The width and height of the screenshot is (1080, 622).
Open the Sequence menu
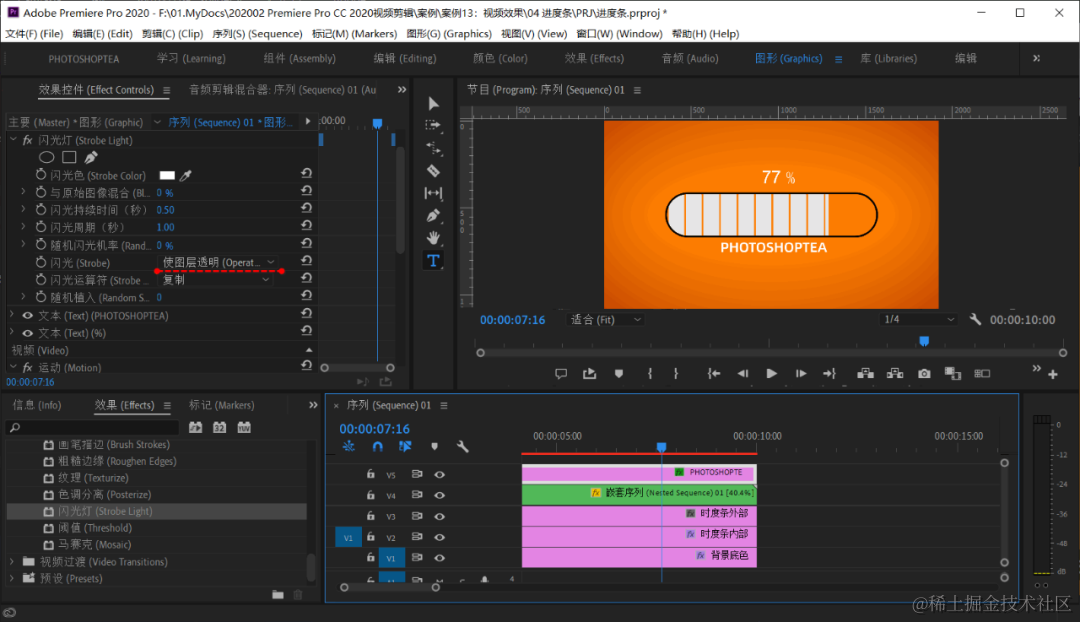click(x=258, y=34)
